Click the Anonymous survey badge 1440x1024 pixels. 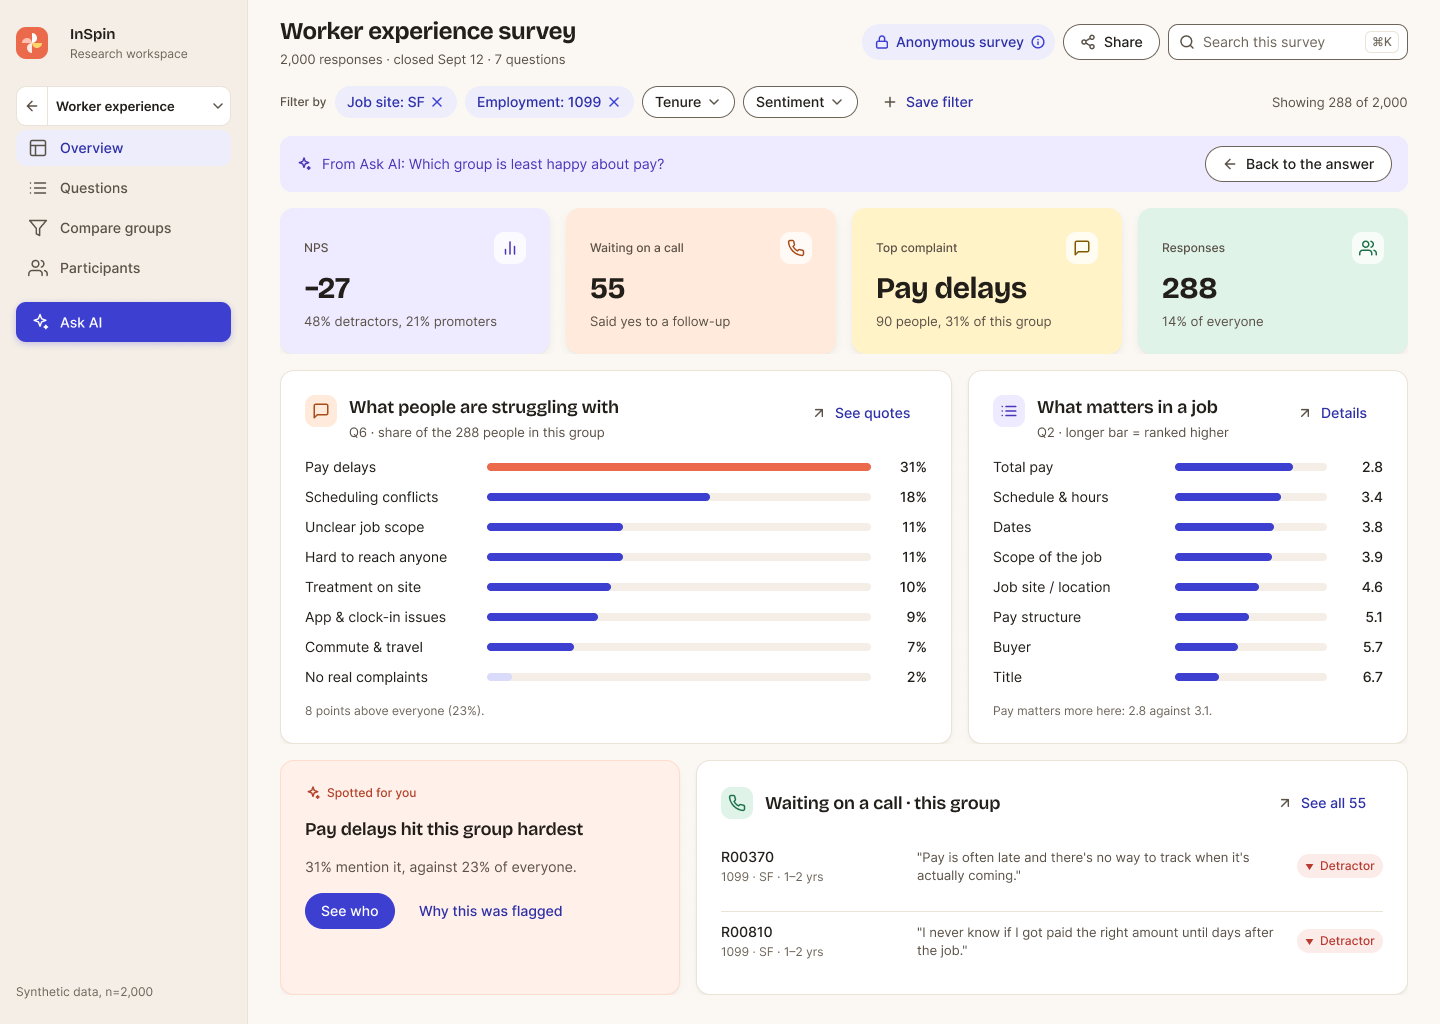pos(958,42)
